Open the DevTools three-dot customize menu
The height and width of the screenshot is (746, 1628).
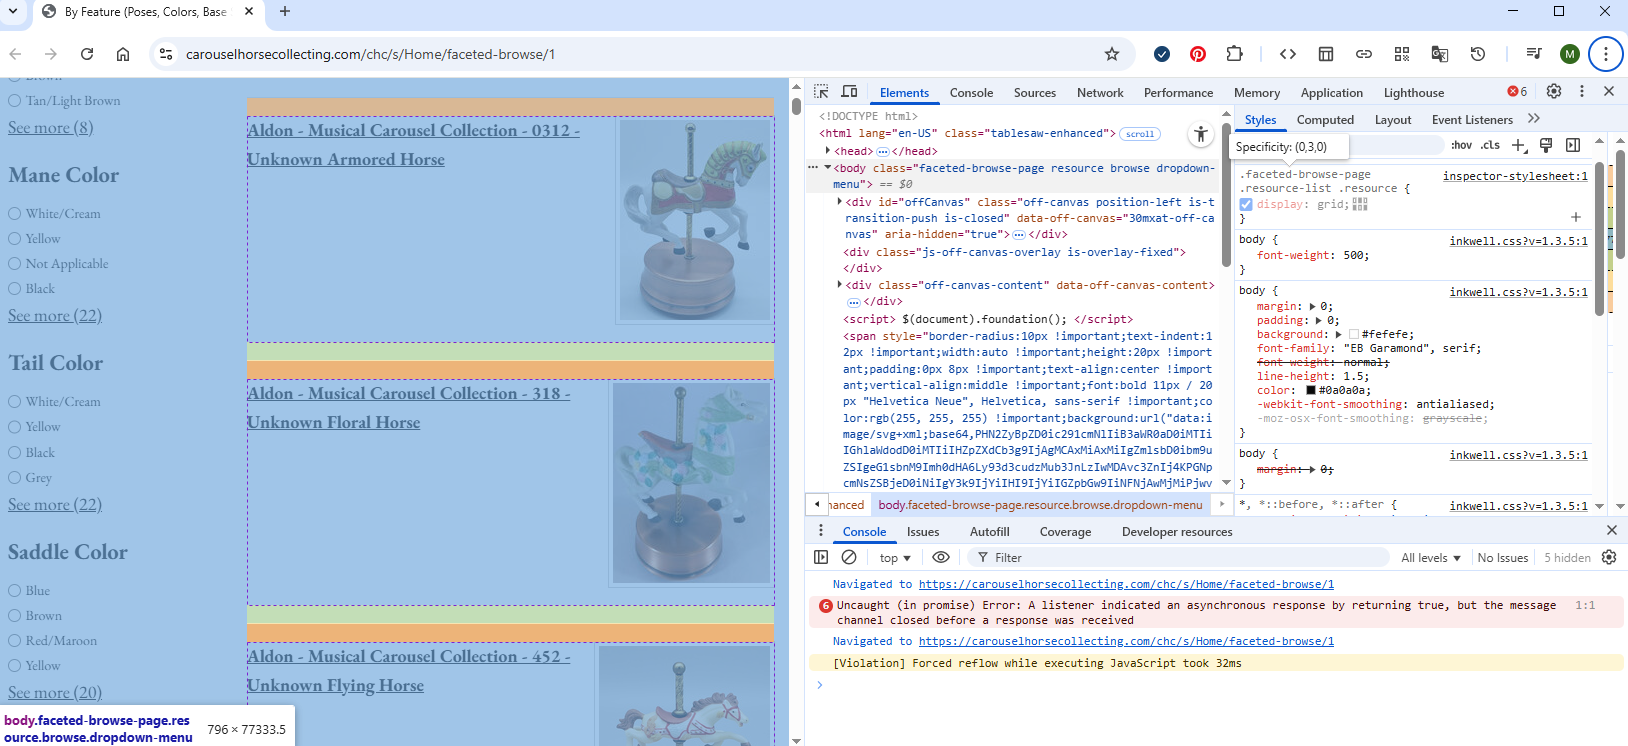tap(1582, 91)
